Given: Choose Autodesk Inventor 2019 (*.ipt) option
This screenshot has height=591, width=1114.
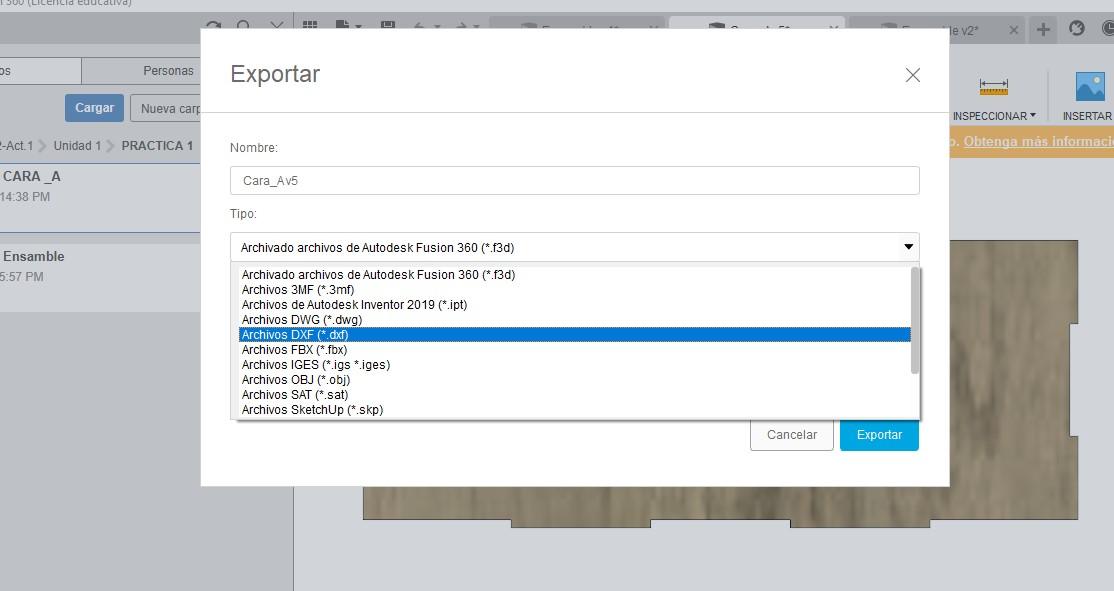Looking at the screenshot, I should pos(575,305).
